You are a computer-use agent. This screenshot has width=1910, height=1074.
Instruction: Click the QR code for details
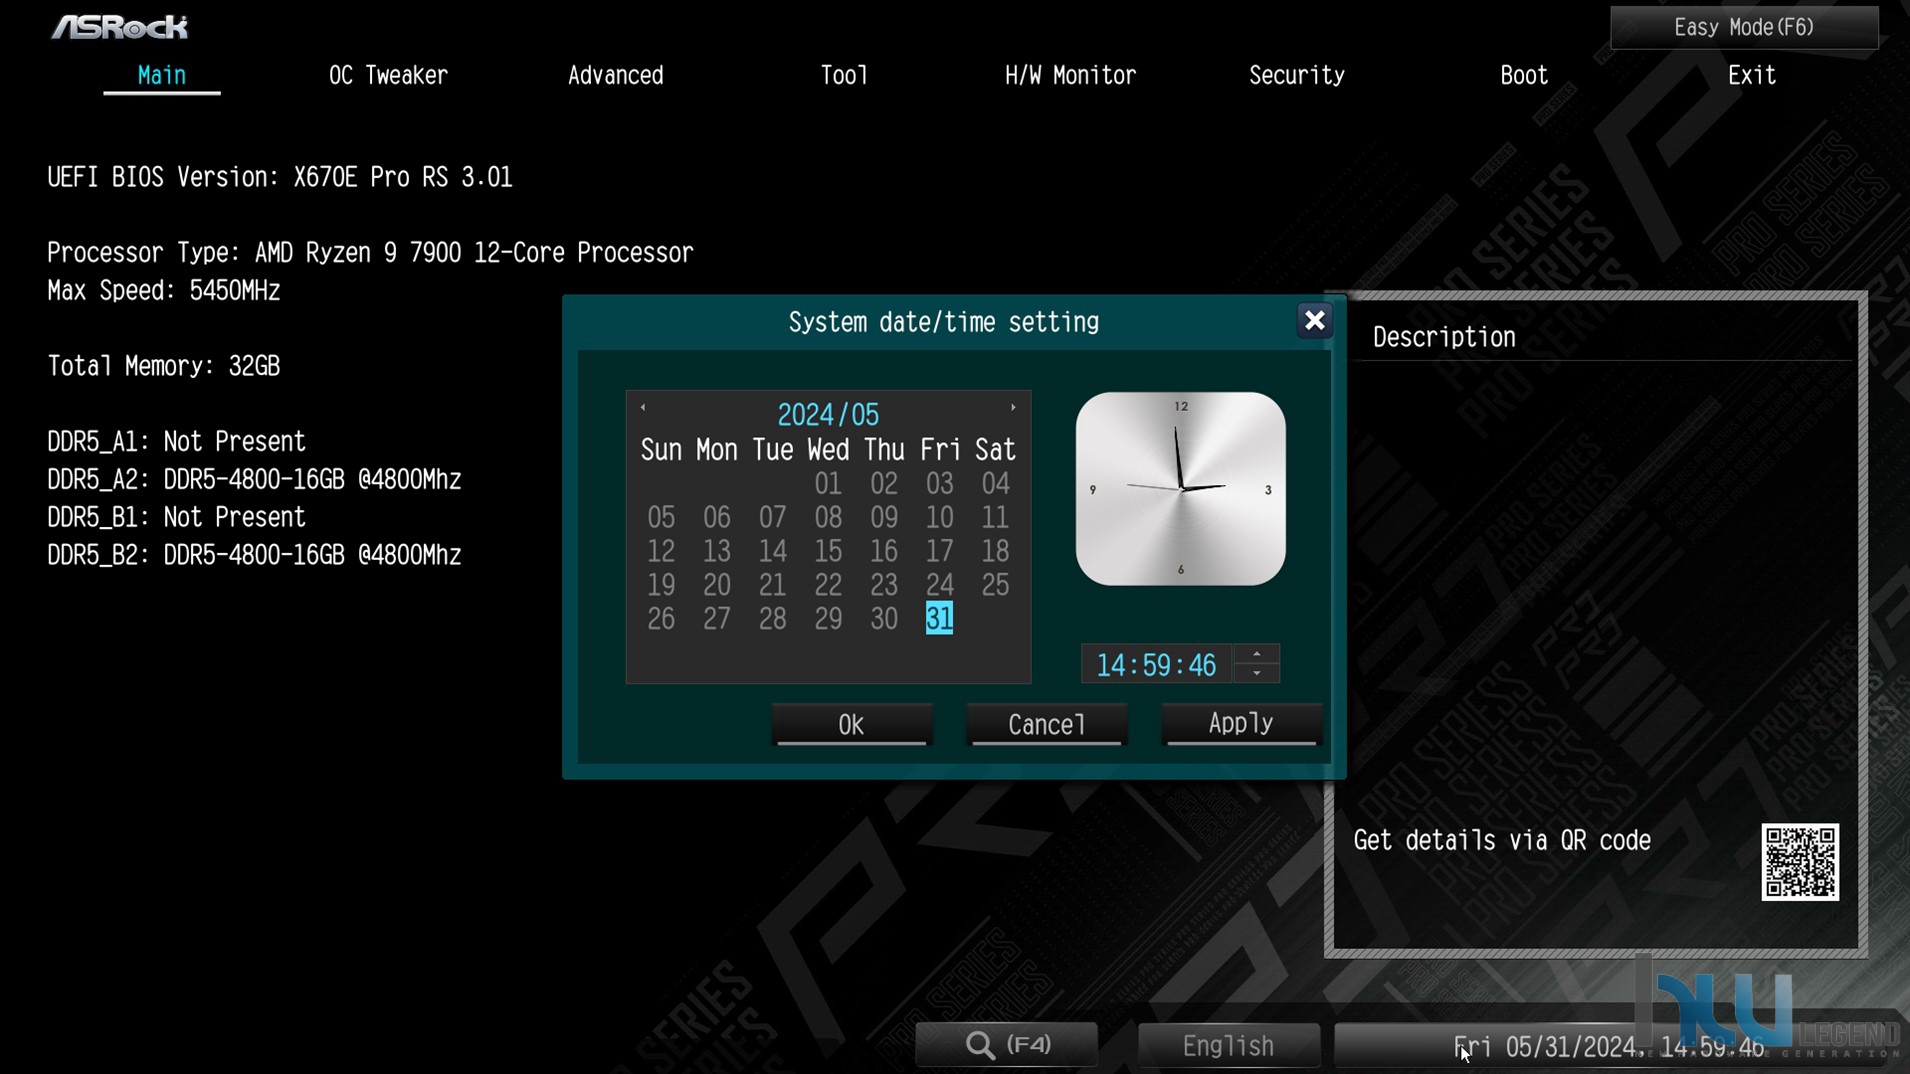[1800, 862]
